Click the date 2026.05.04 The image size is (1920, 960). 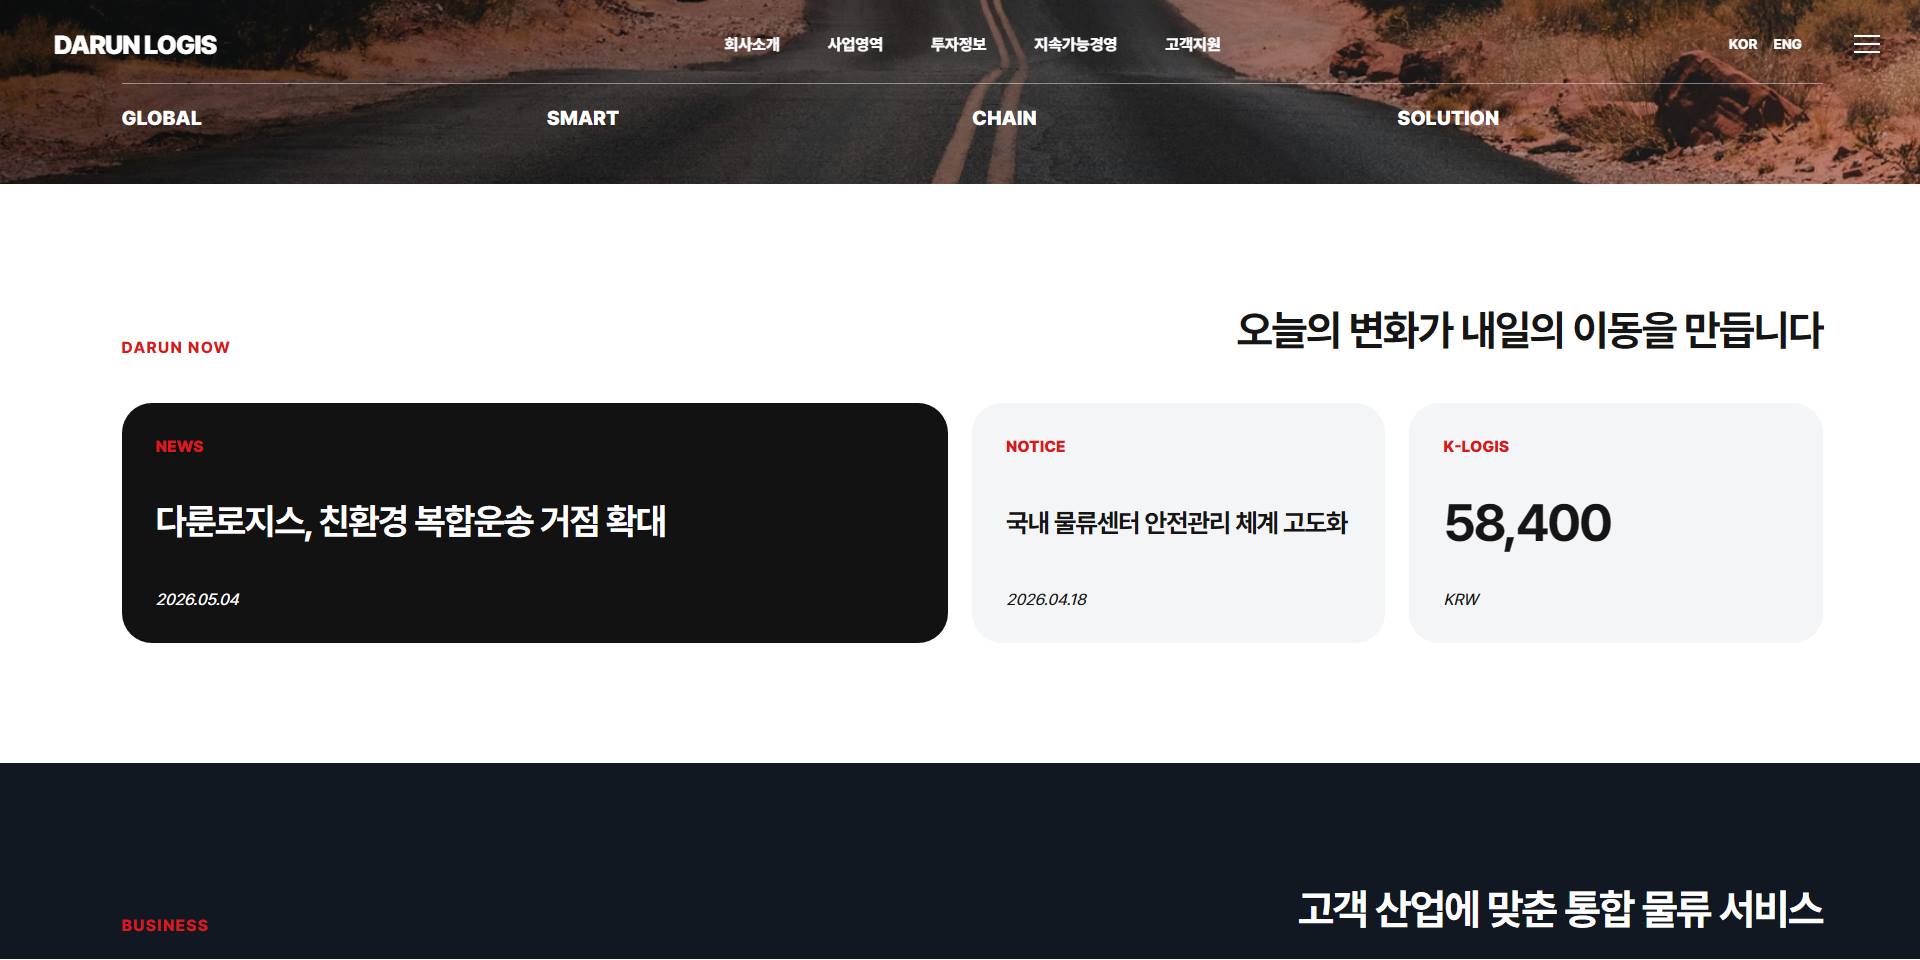[x=198, y=599]
